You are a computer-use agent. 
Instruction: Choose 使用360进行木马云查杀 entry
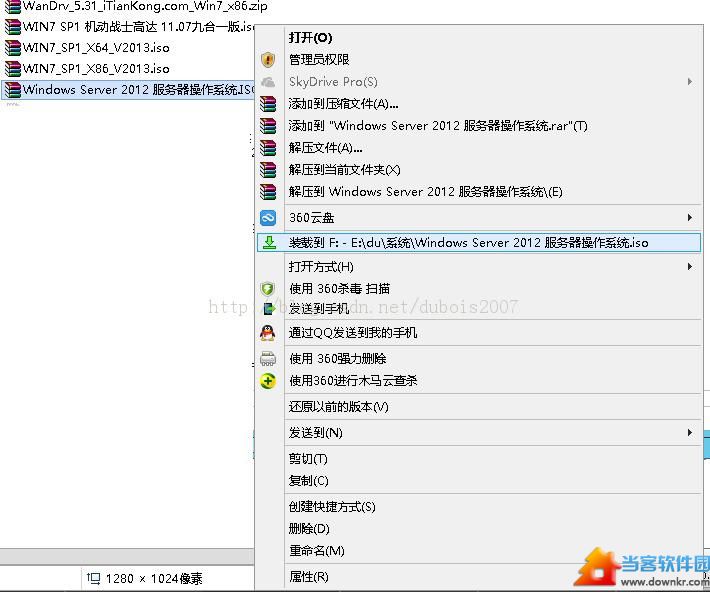(x=479, y=381)
